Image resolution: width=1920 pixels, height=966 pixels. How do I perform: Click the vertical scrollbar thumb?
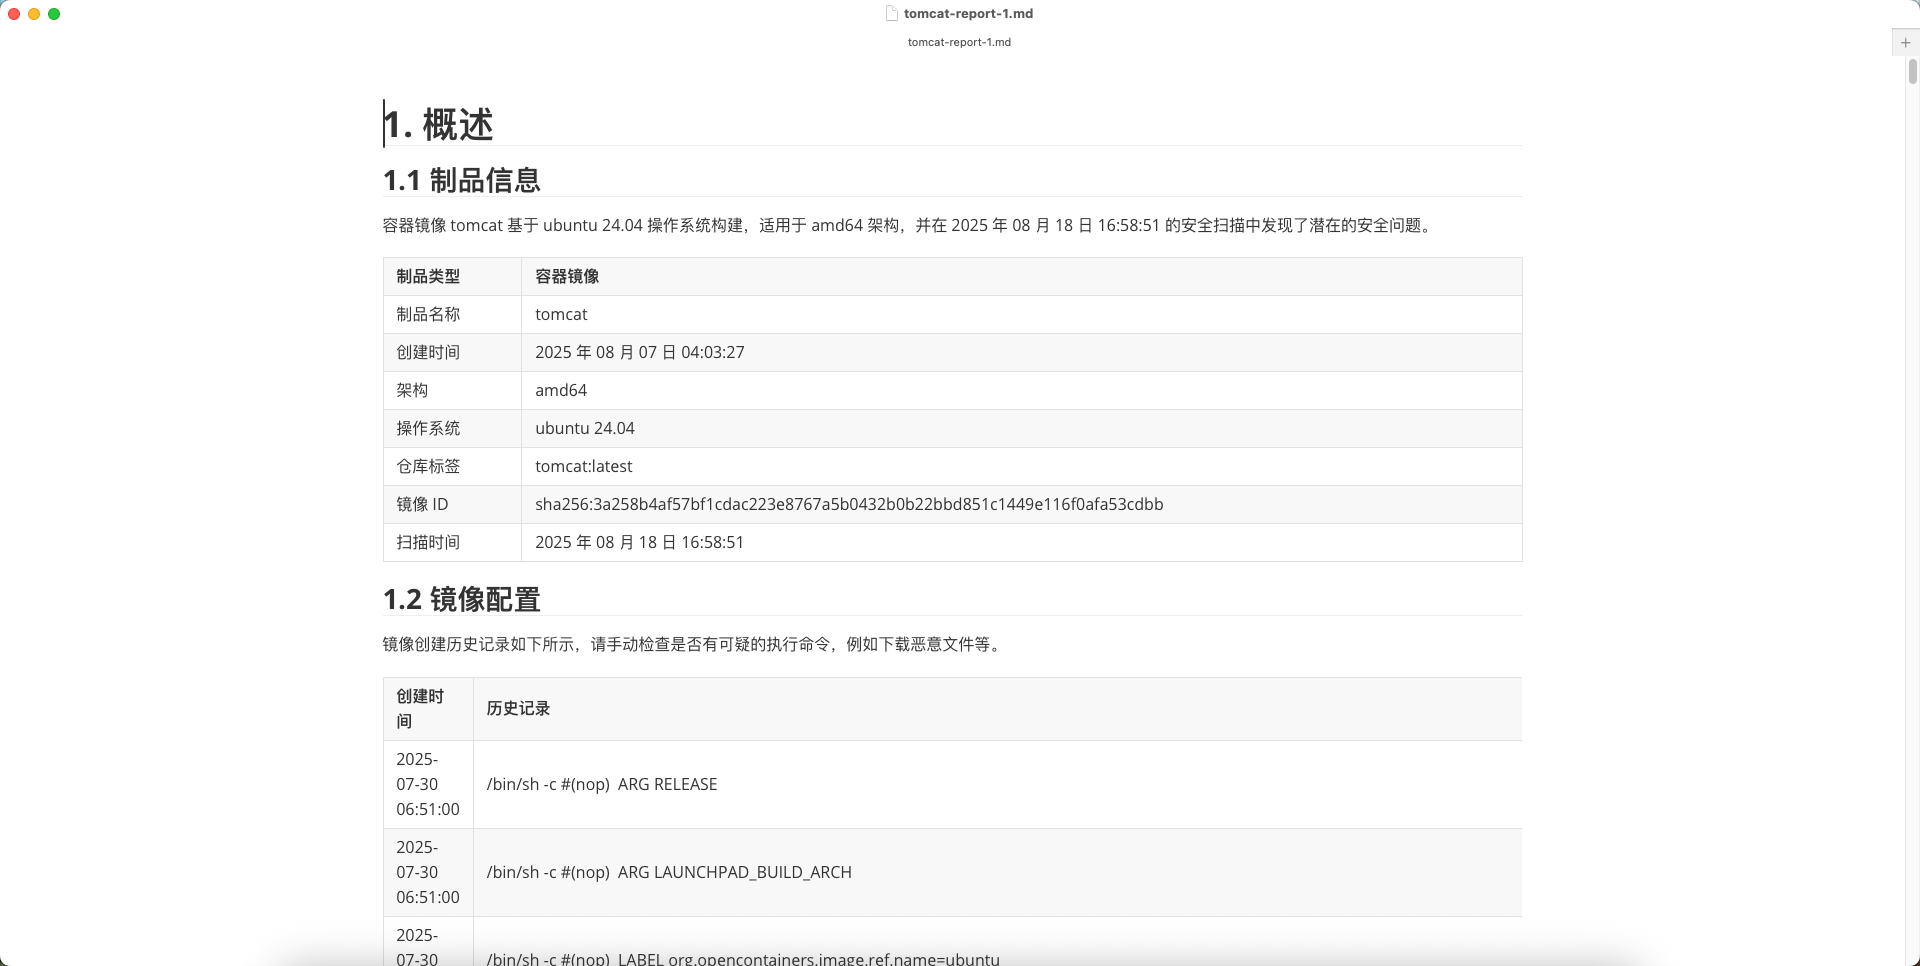click(x=1912, y=71)
